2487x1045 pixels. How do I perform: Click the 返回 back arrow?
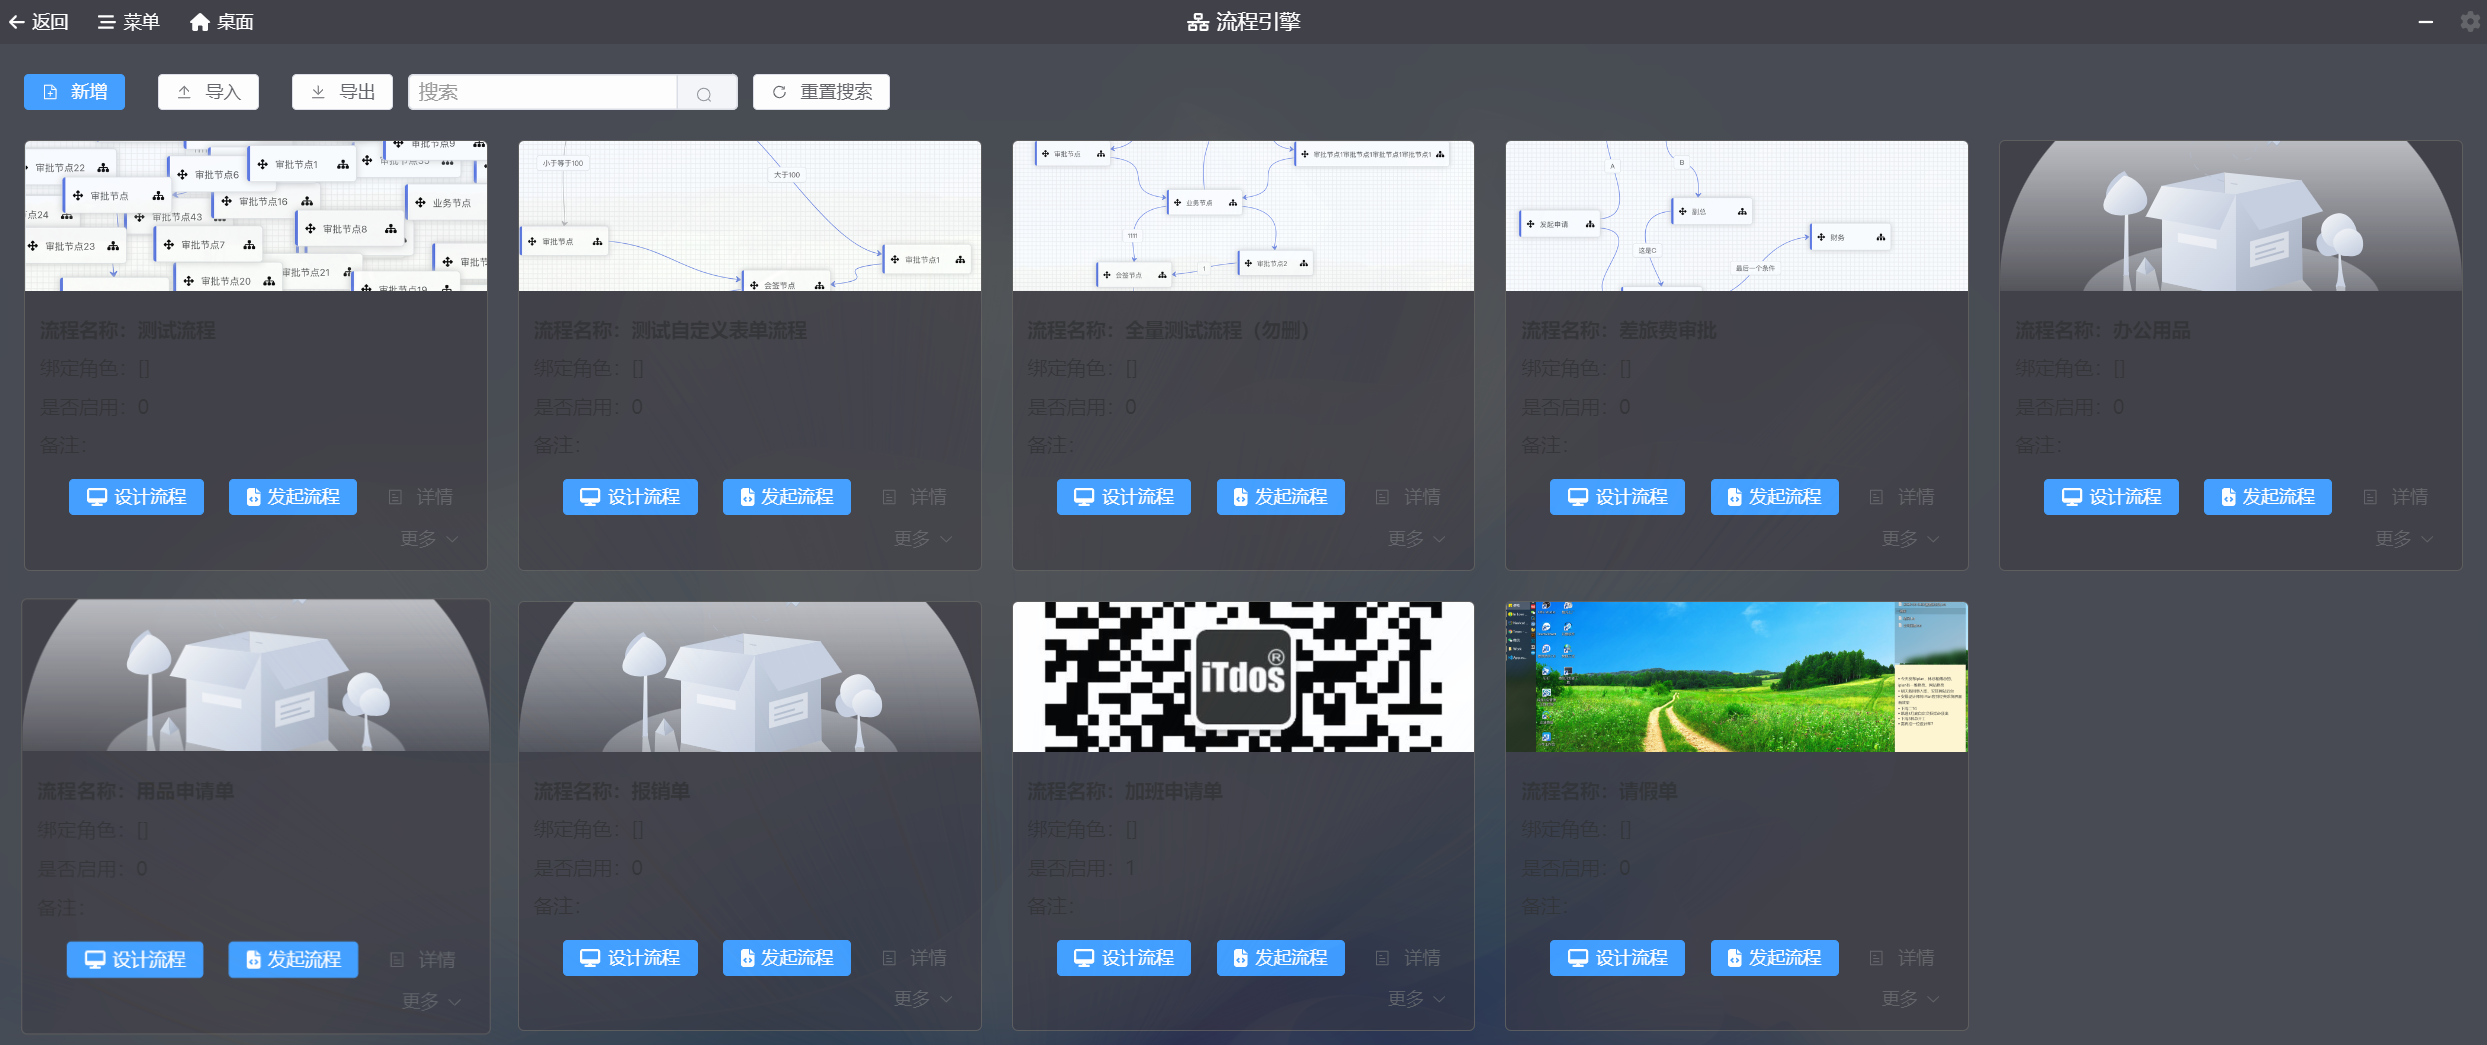tap(39, 22)
